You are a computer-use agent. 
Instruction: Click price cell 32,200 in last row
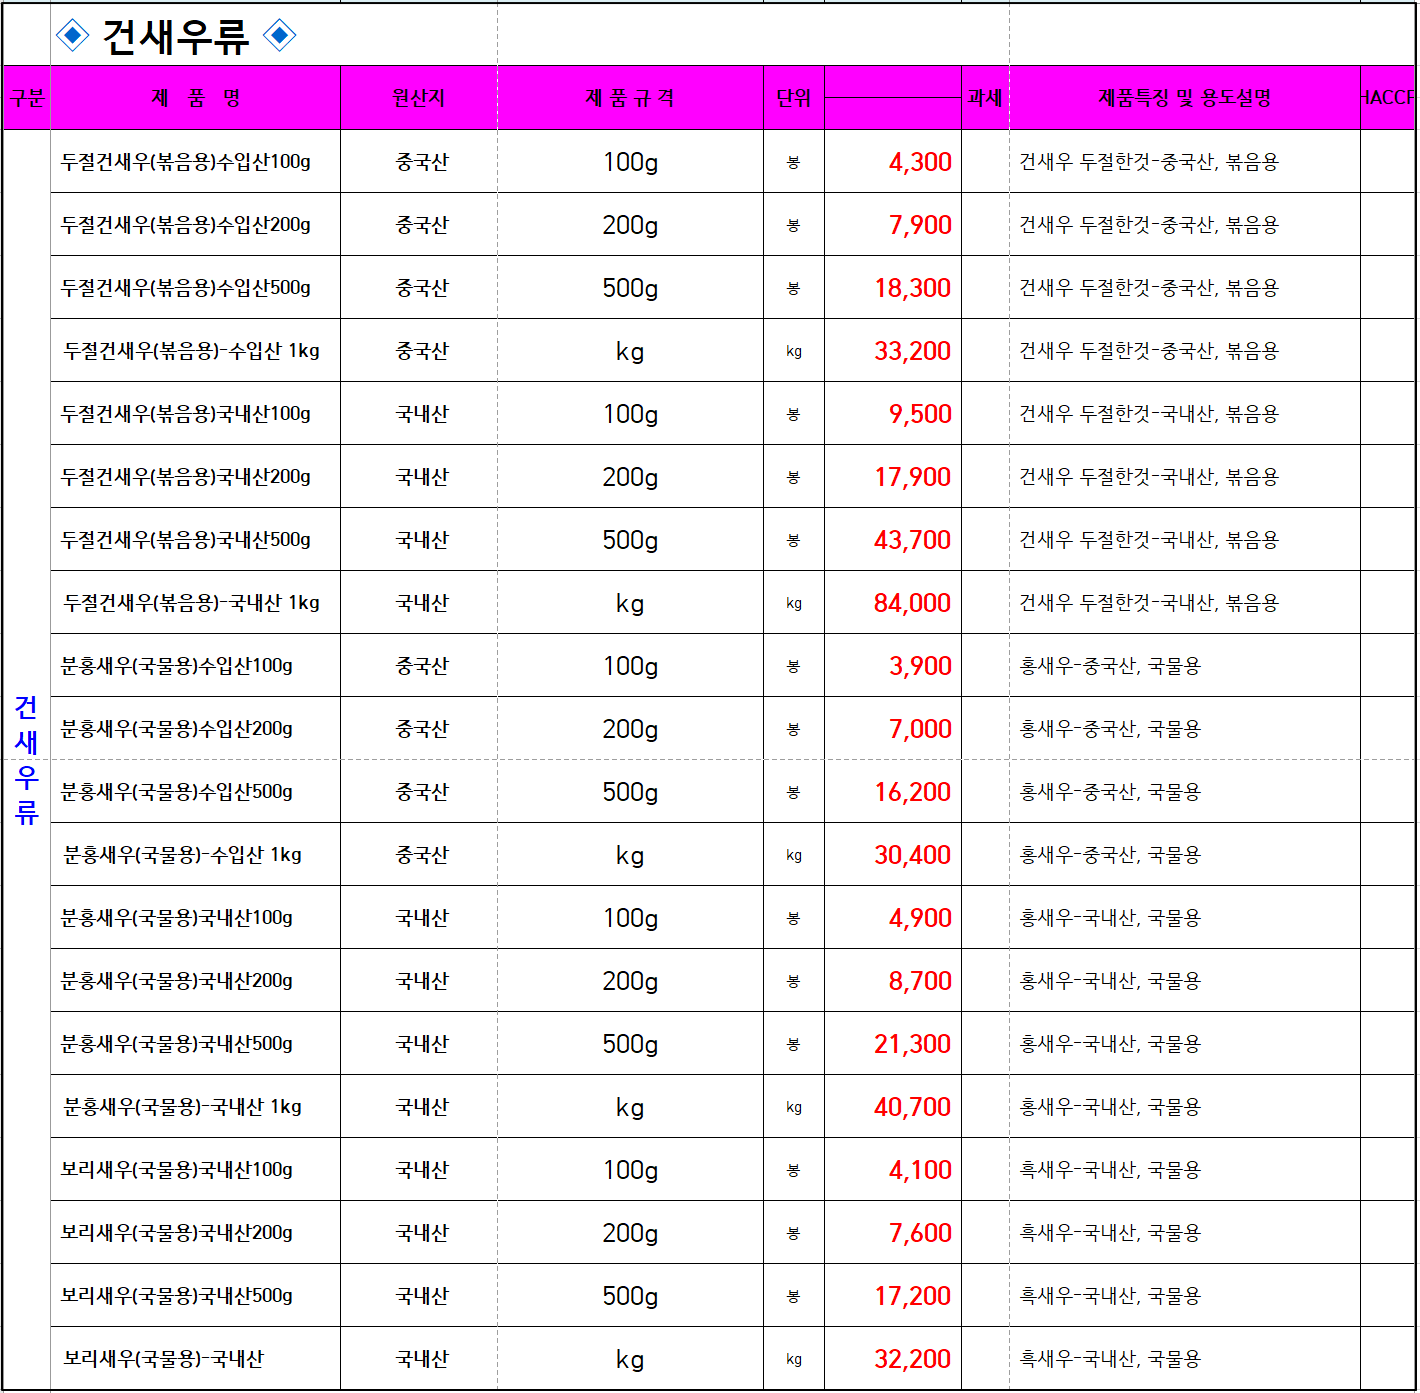(893, 1359)
